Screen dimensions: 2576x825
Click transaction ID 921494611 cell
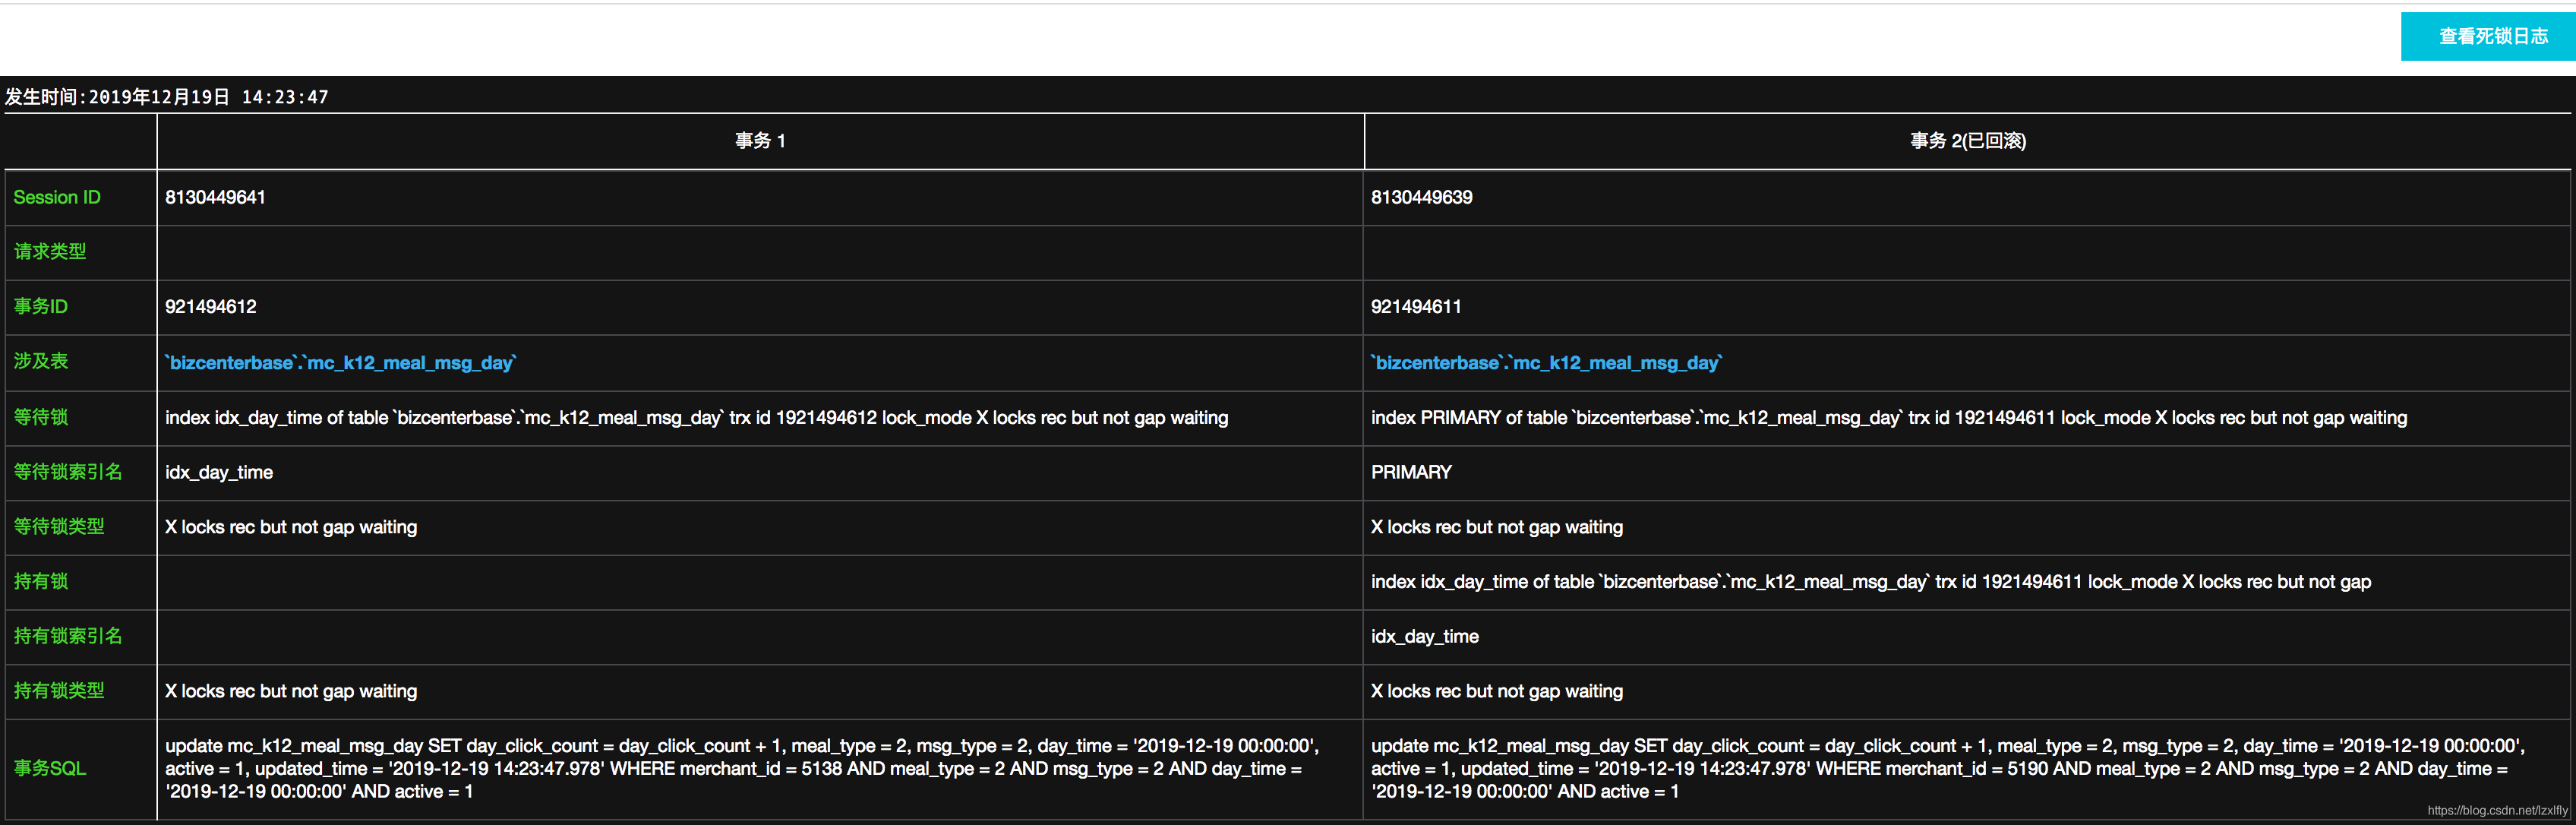(x=1415, y=307)
